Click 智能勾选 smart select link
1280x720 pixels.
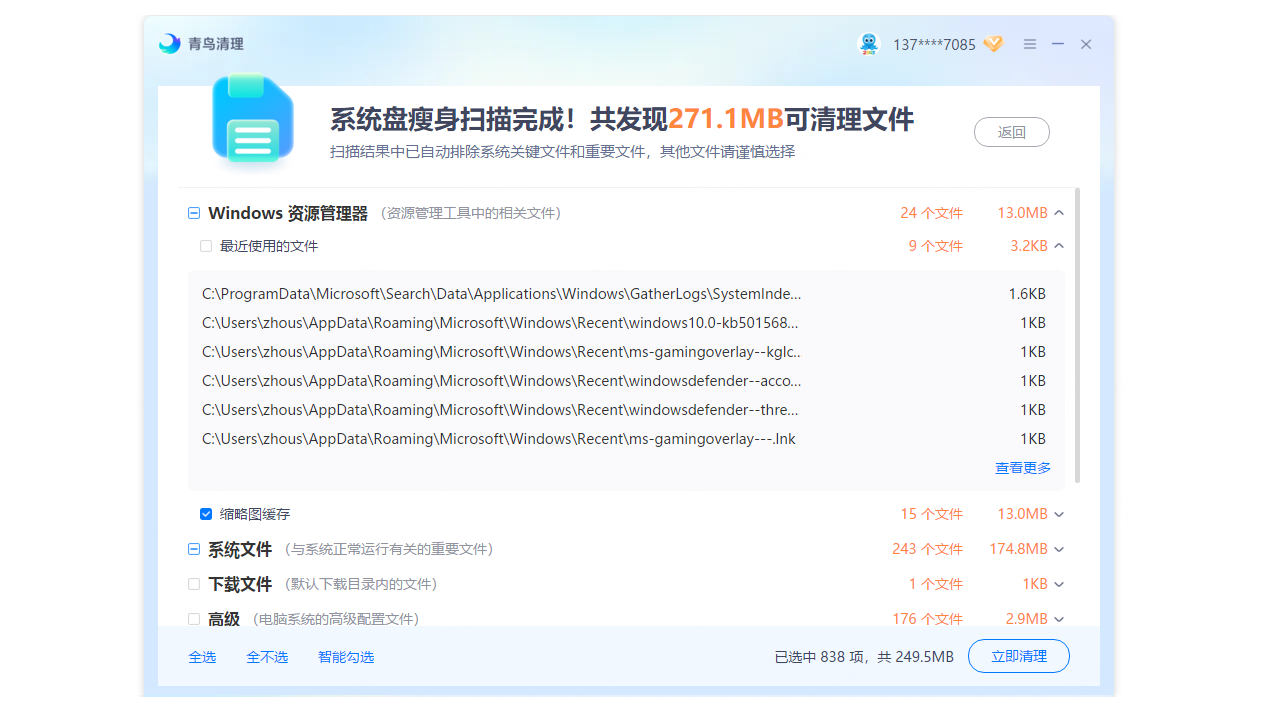346,657
